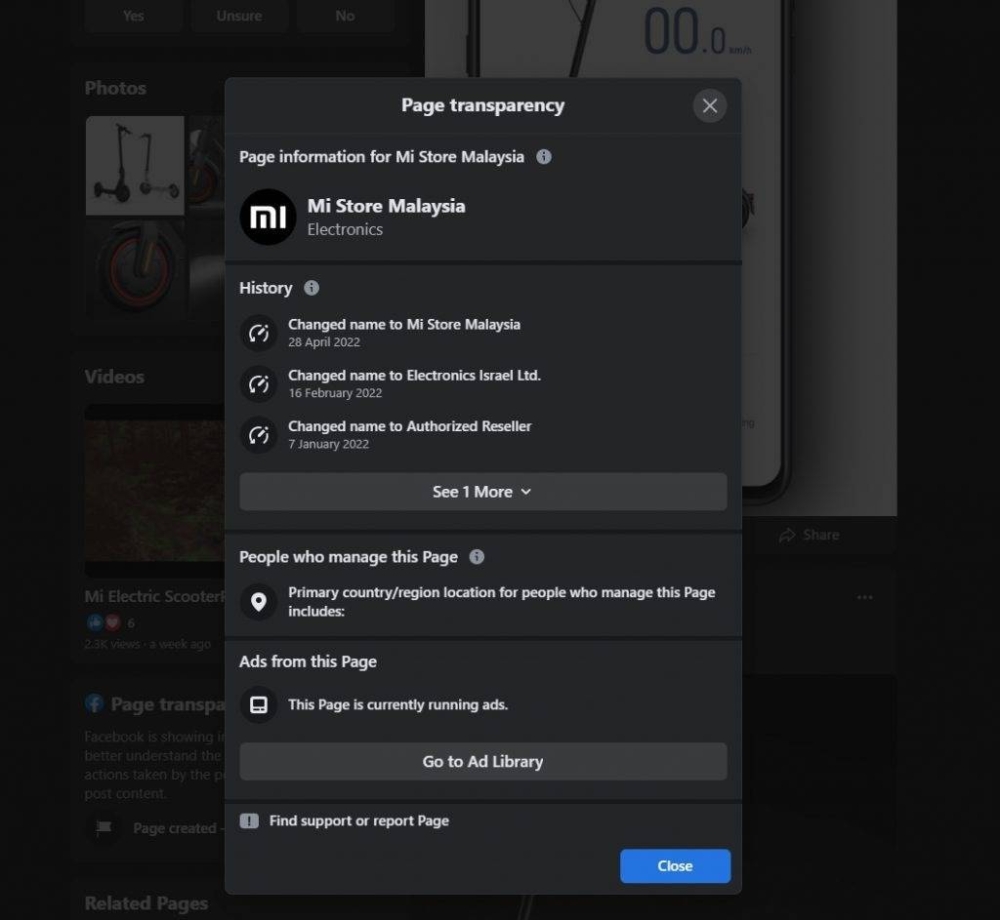This screenshot has width=1000, height=920.
Task: Click the location pin icon
Action: pyautogui.click(x=258, y=601)
